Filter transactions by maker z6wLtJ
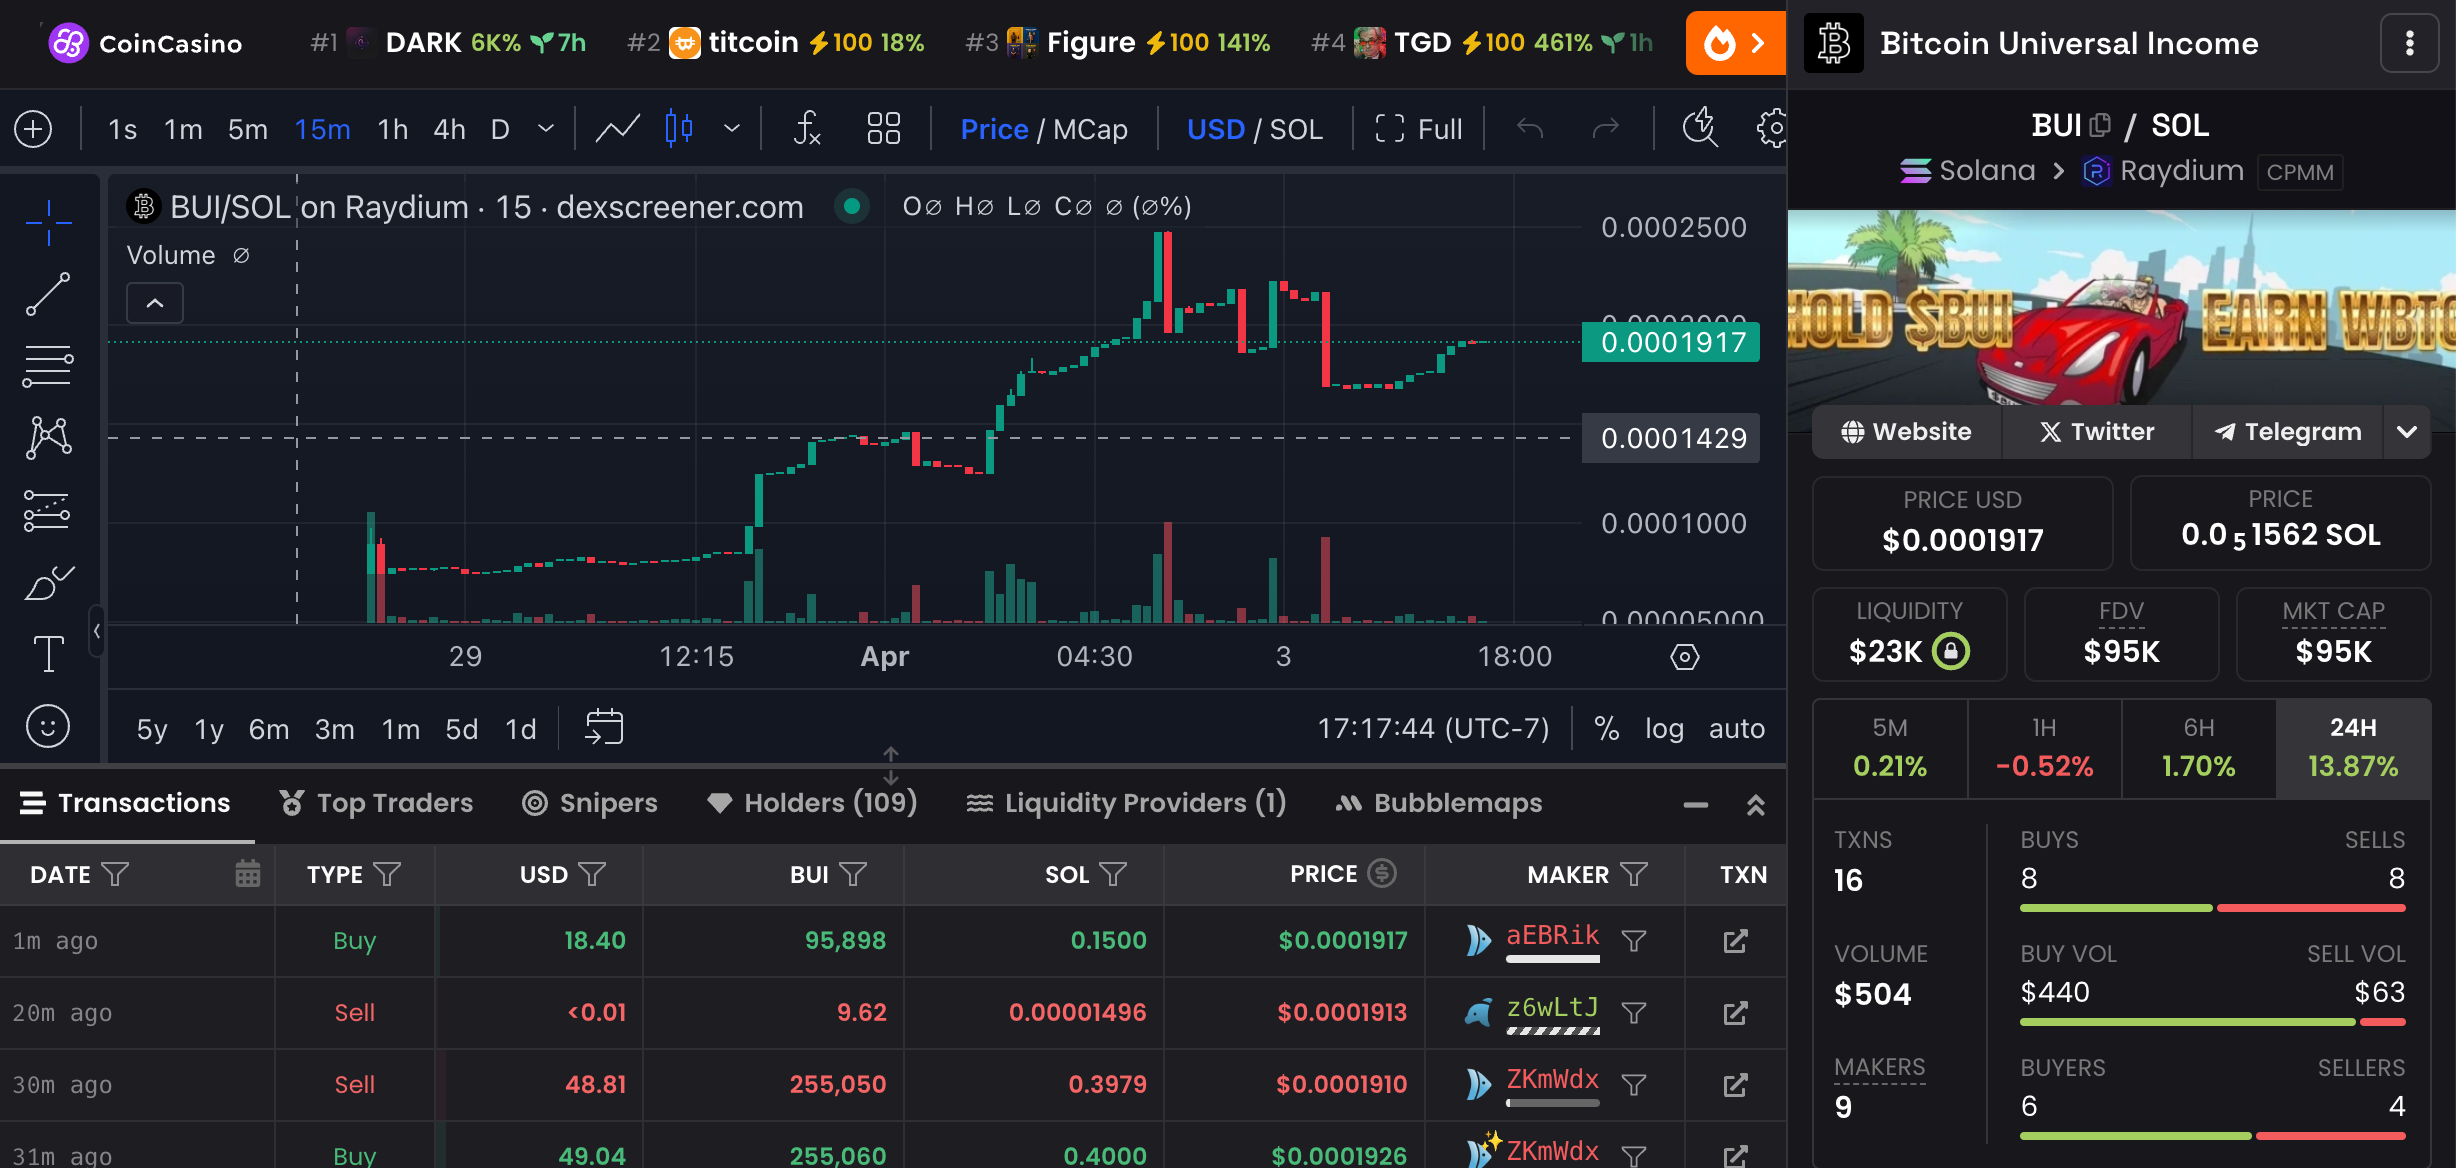This screenshot has height=1168, width=2456. [x=1633, y=1013]
